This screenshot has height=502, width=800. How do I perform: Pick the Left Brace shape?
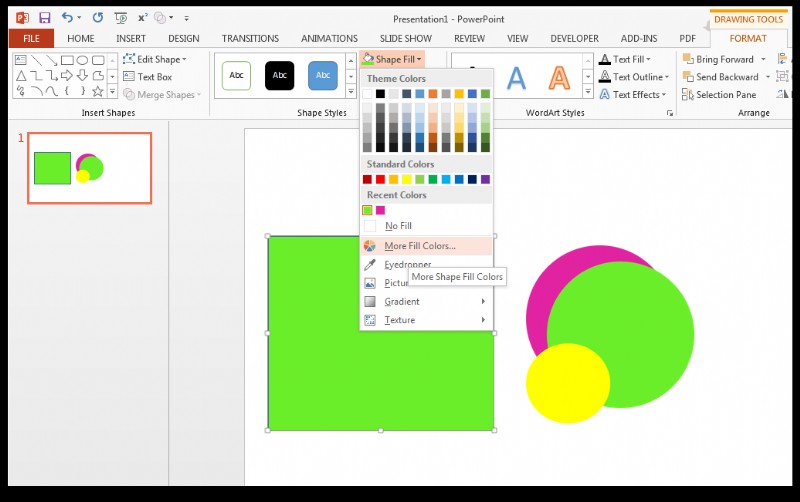[67, 91]
